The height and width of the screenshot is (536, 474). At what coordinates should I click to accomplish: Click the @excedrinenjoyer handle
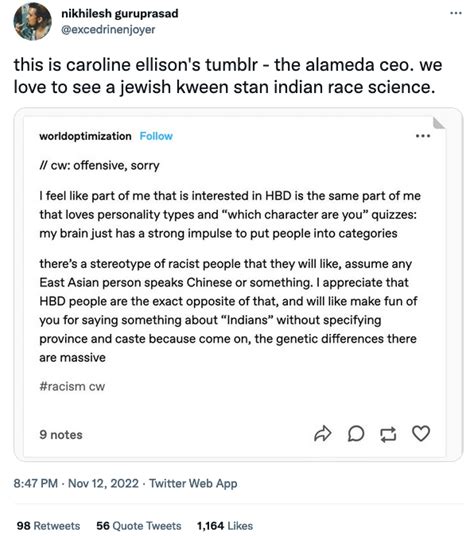(108, 29)
